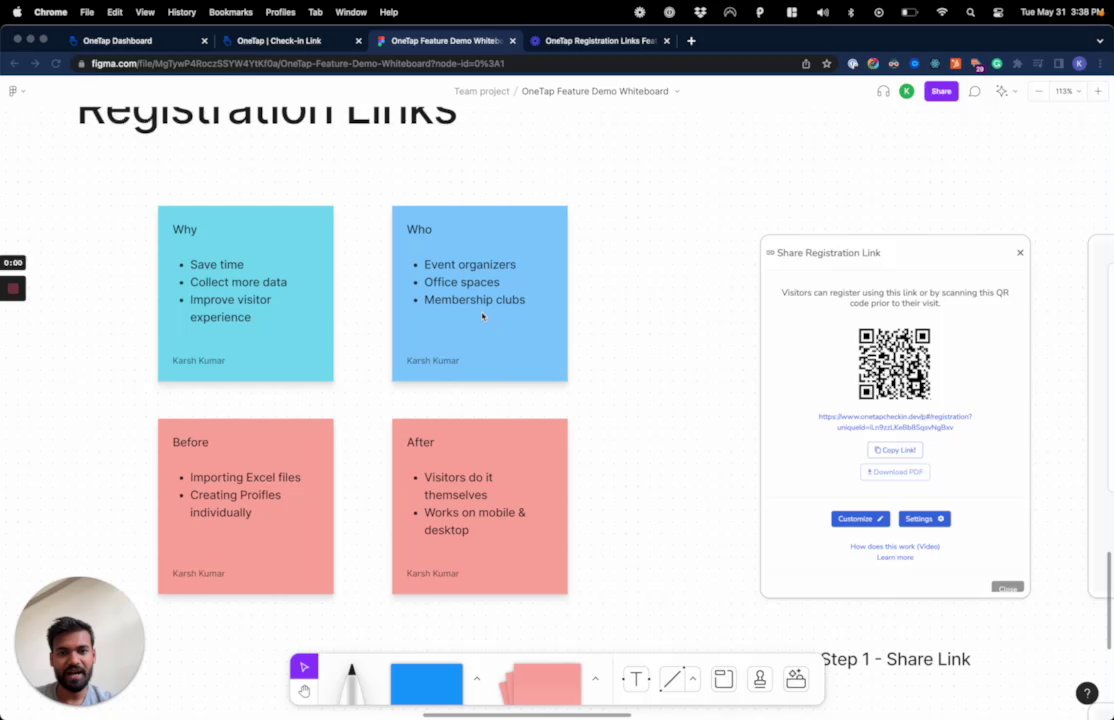
Task: Click the vertical canvas scrollbar
Action: (1108, 601)
